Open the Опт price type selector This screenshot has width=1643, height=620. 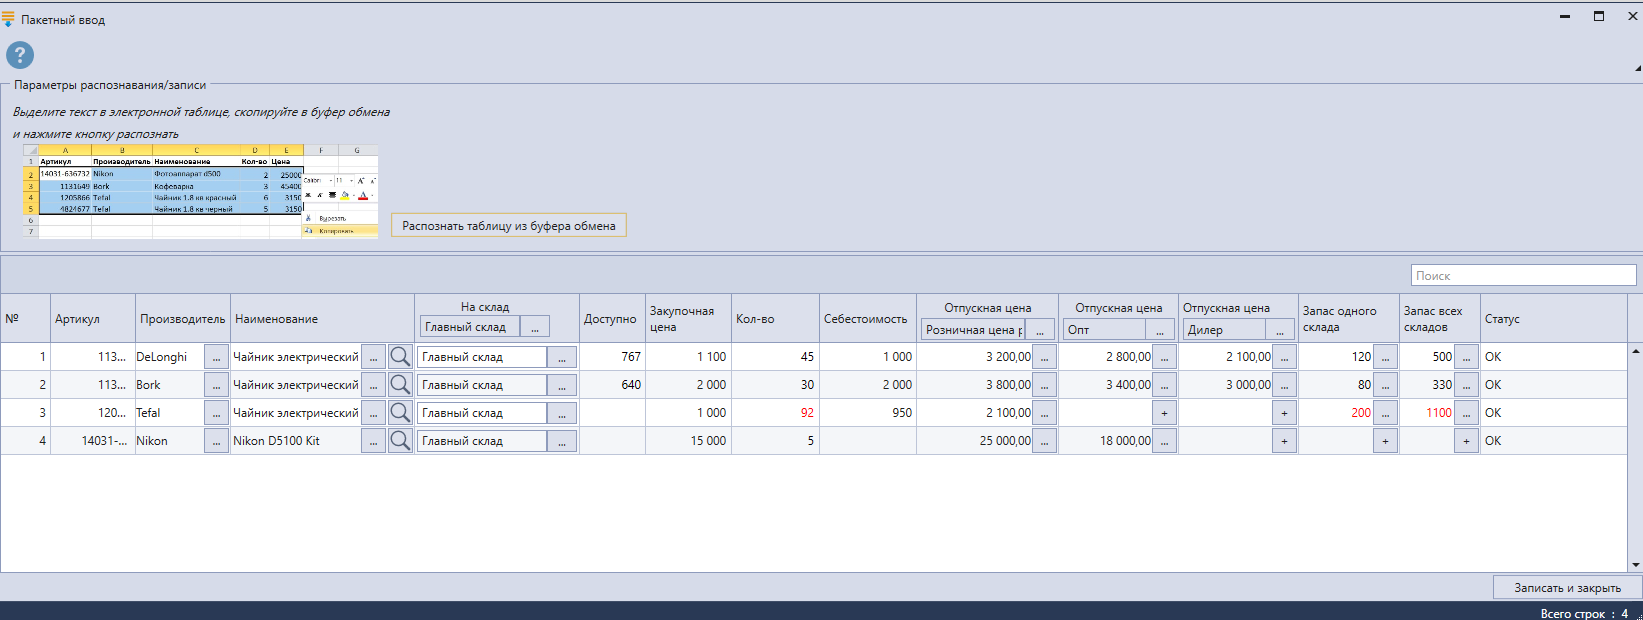[1160, 330]
